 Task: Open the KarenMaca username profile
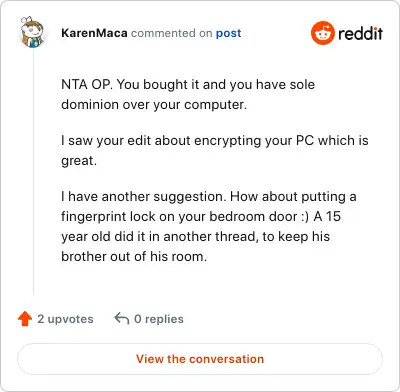point(94,33)
